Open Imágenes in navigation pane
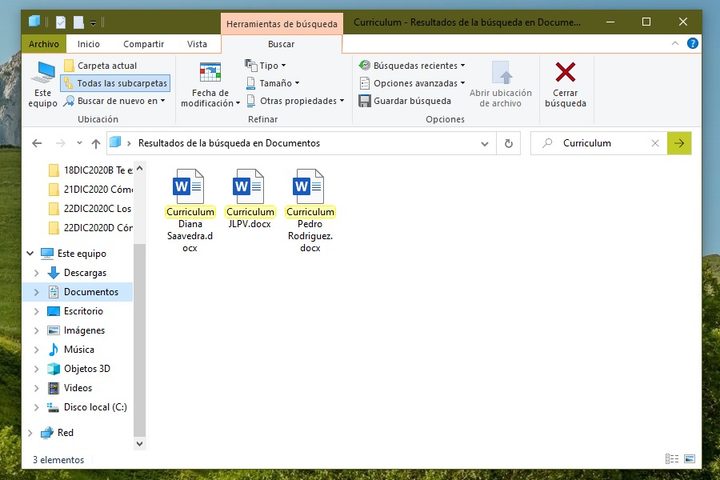The height and width of the screenshot is (480, 720). click(x=77, y=331)
